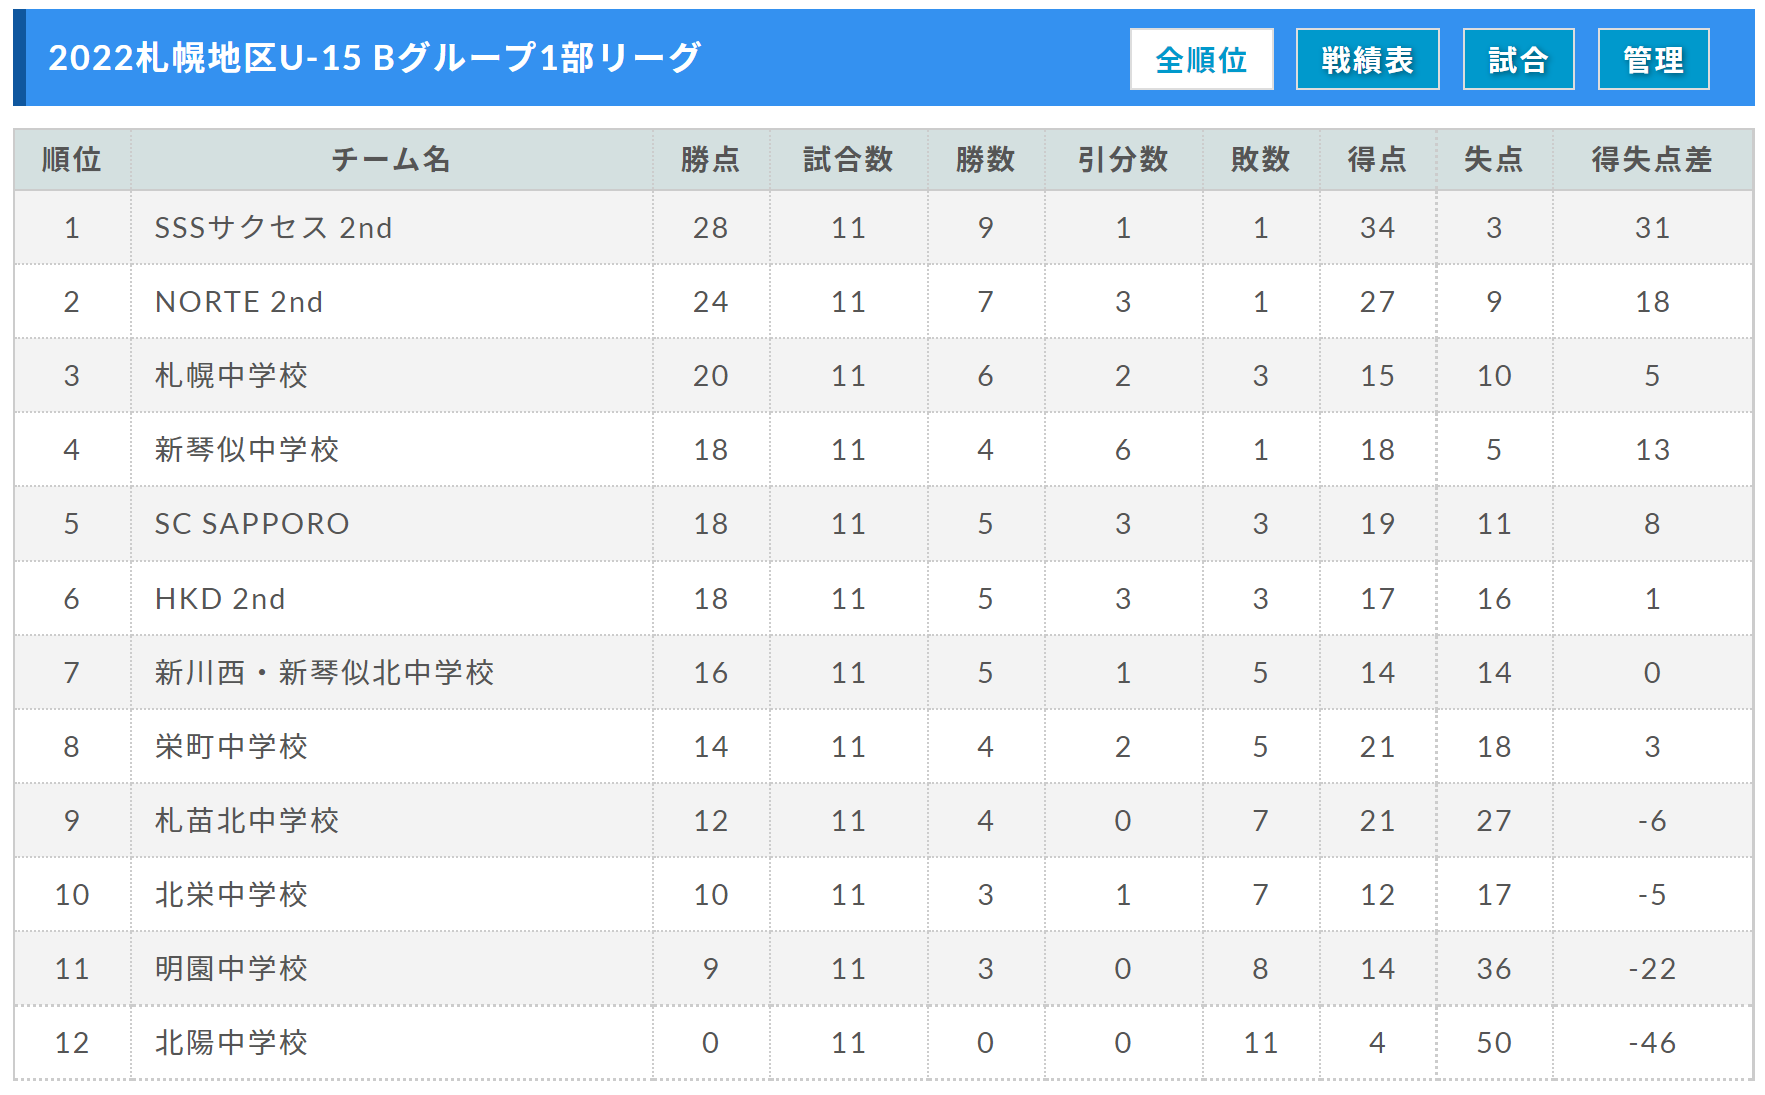This screenshot has height=1095, width=1765.
Task: Select the SC SAPPORO team name
Action: click(x=252, y=524)
